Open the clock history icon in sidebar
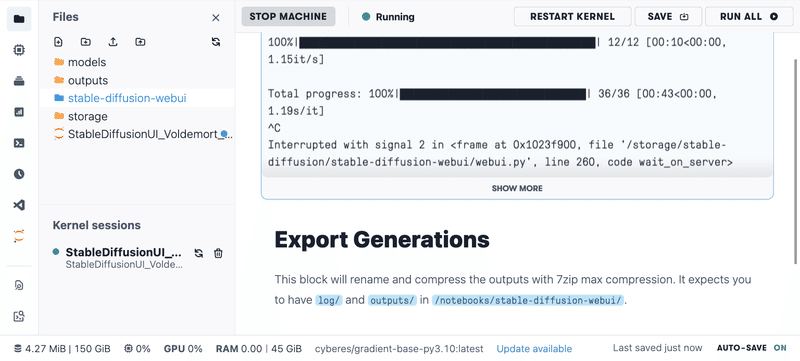The width and height of the screenshot is (800, 361). point(19,174)
